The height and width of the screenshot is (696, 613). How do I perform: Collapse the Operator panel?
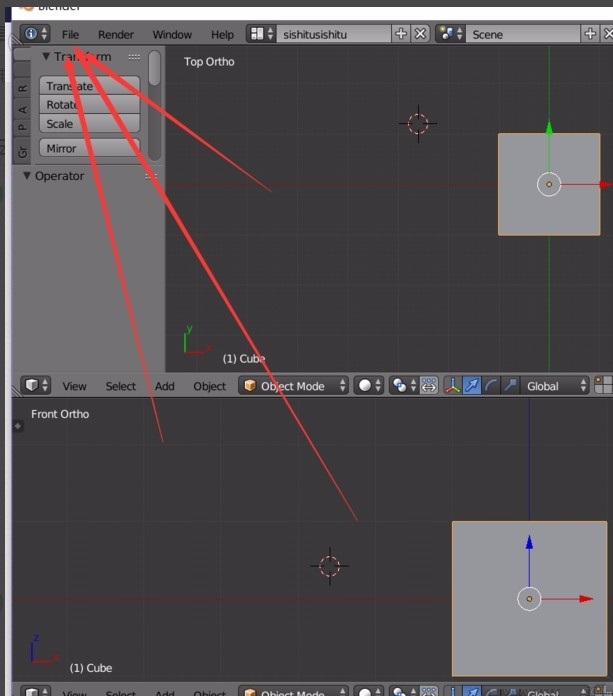point(27,176)
